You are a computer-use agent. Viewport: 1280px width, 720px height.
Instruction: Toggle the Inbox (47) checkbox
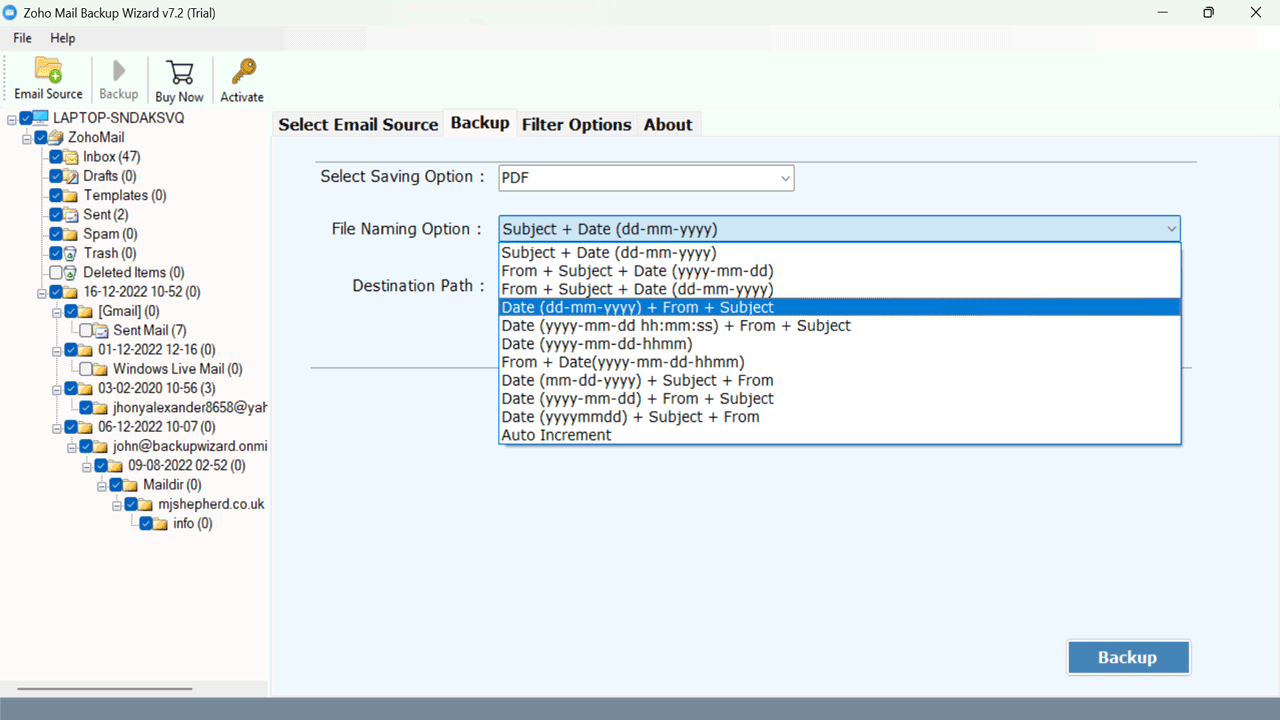[56, 157]
